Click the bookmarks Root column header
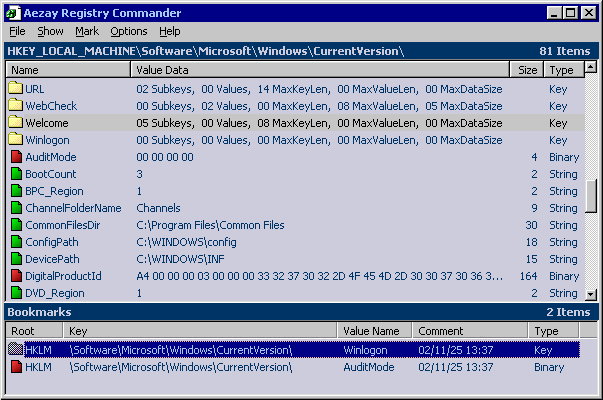 tap(34, 331)
